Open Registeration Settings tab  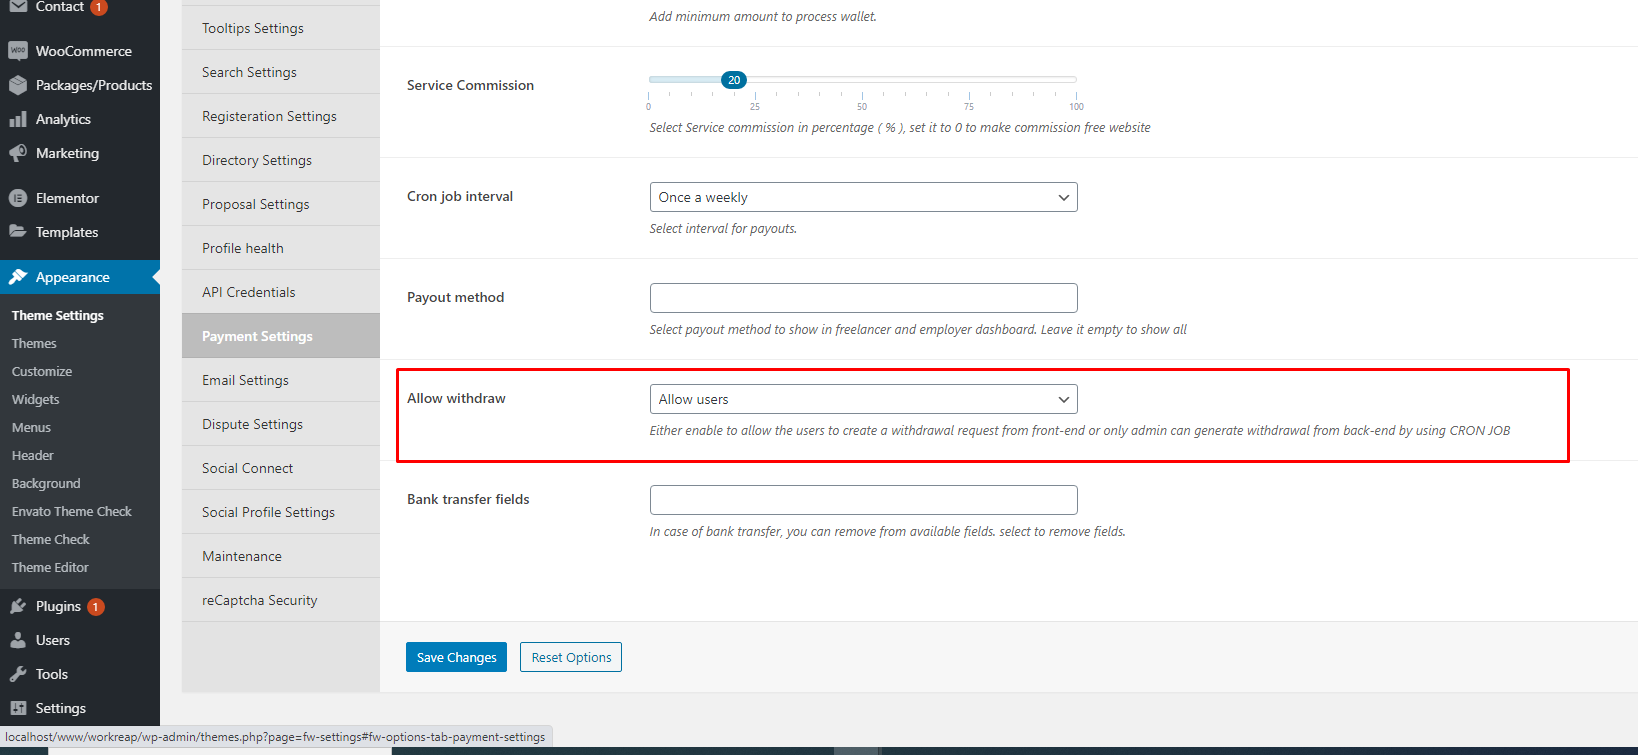click(x=281, y=116)
